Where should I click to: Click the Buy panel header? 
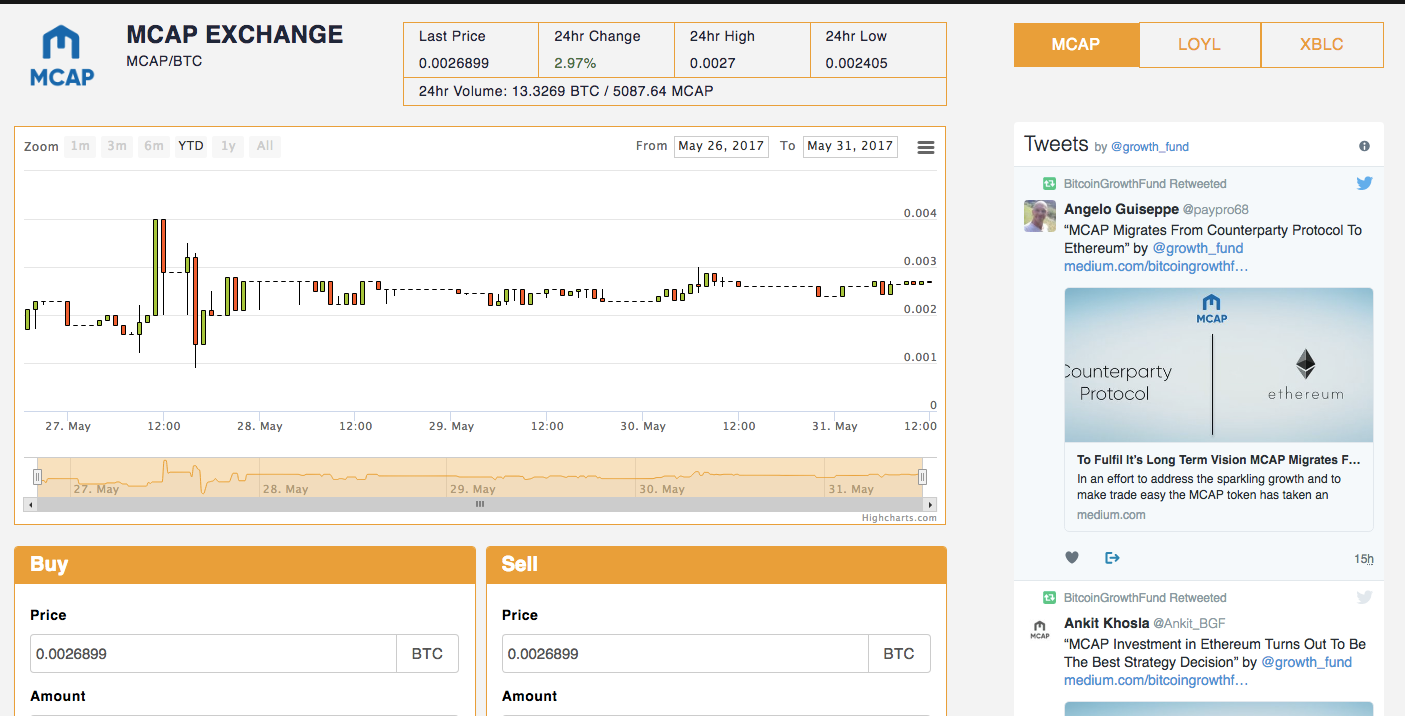pos(245,565)
